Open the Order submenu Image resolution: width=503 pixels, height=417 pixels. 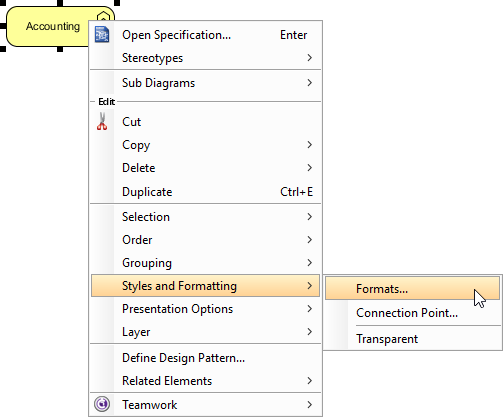(205, 240)
